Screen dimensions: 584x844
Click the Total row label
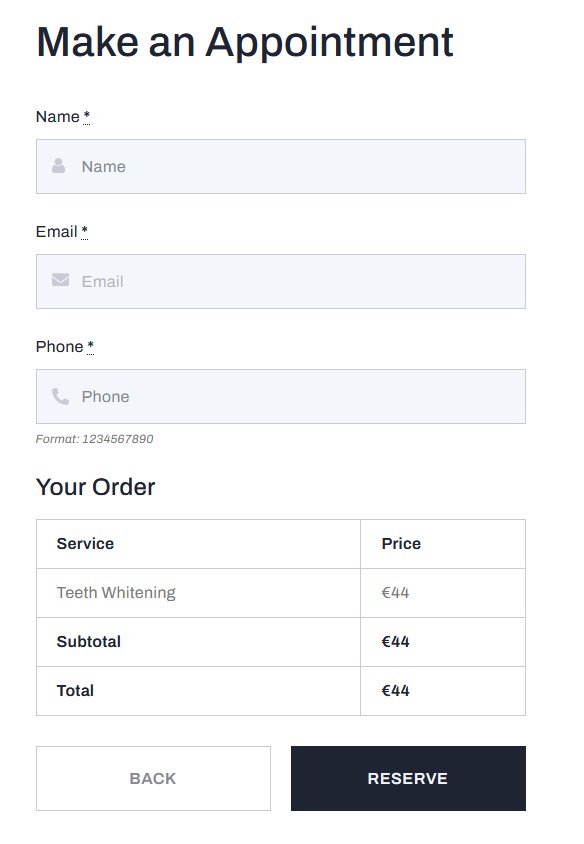tap(75, 691)
